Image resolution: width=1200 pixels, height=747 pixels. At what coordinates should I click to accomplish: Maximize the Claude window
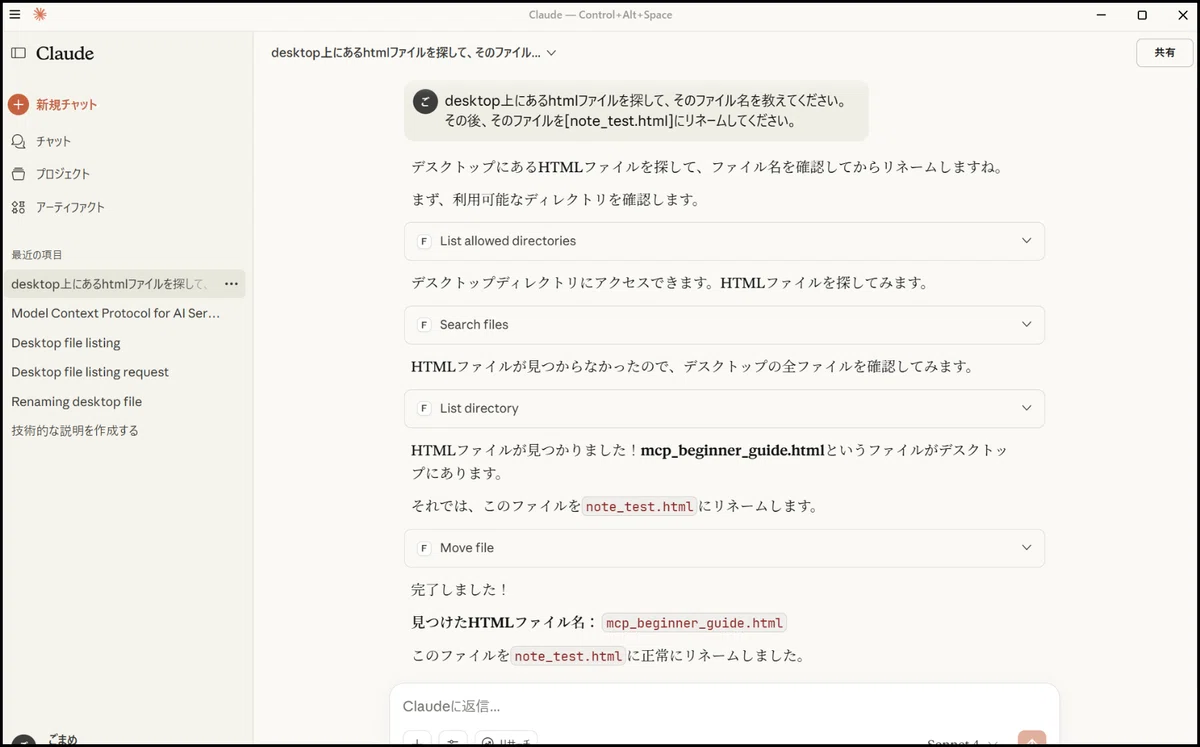click(1142, 15)
